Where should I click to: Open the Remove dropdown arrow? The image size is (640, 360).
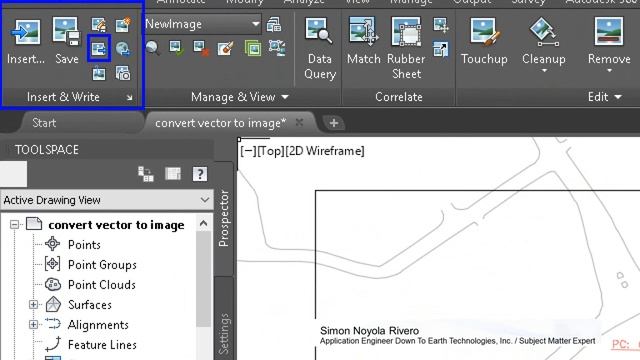click(x=609, y=71)
